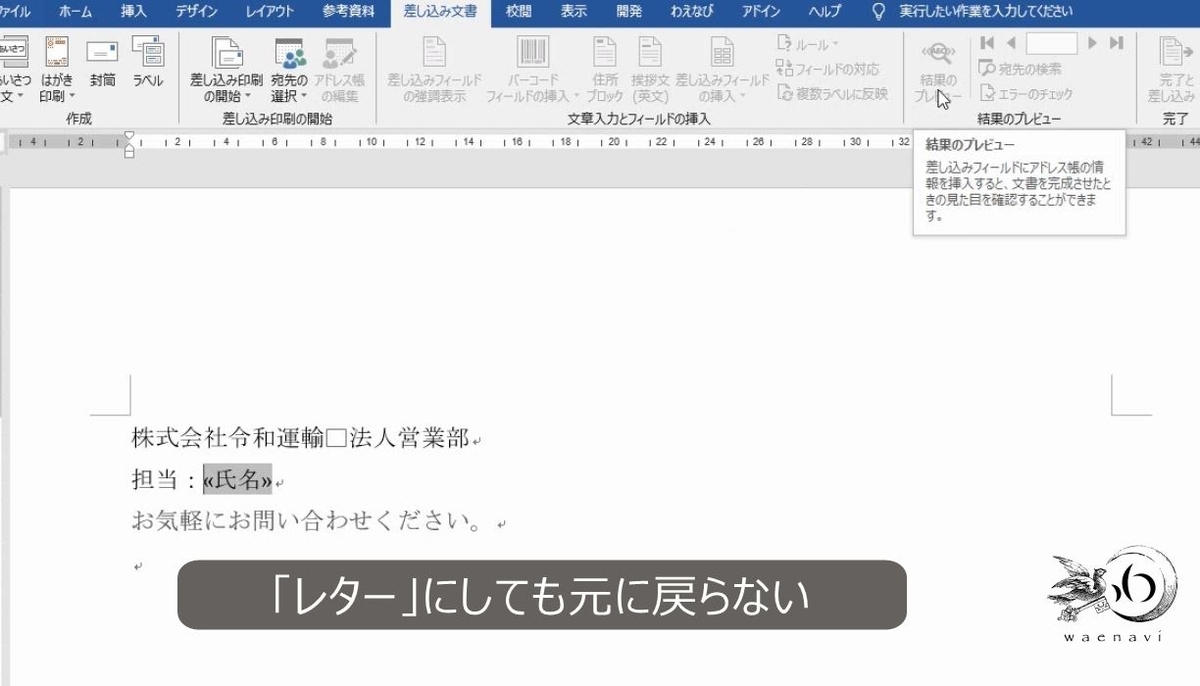Click フィールドの対応 button
This screenshot has height=686, width=1200.
pyautogui.click(x=829, y=69)
